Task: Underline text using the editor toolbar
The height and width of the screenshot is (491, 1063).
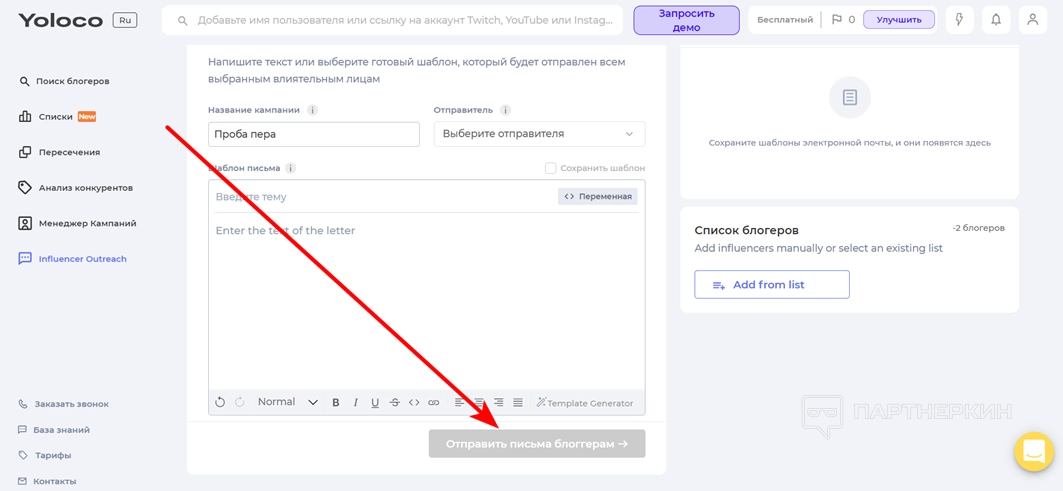Action: pyautogui.click(x=375, y=403)
